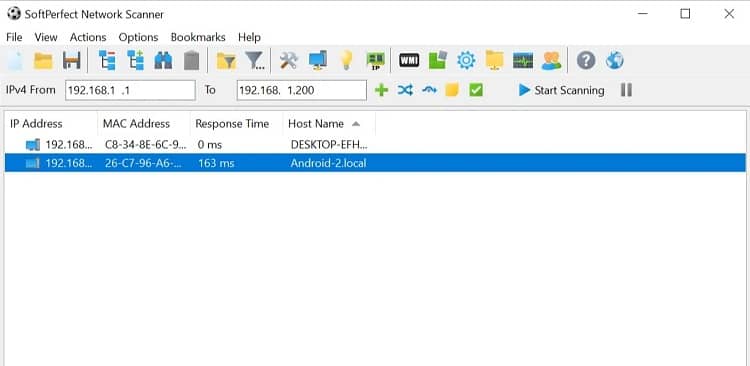Image resolution: width=750 pixels, height=366 pixels.
Task: Click the blue shuffle arrows icon
Action: click(x=405, y=90)
